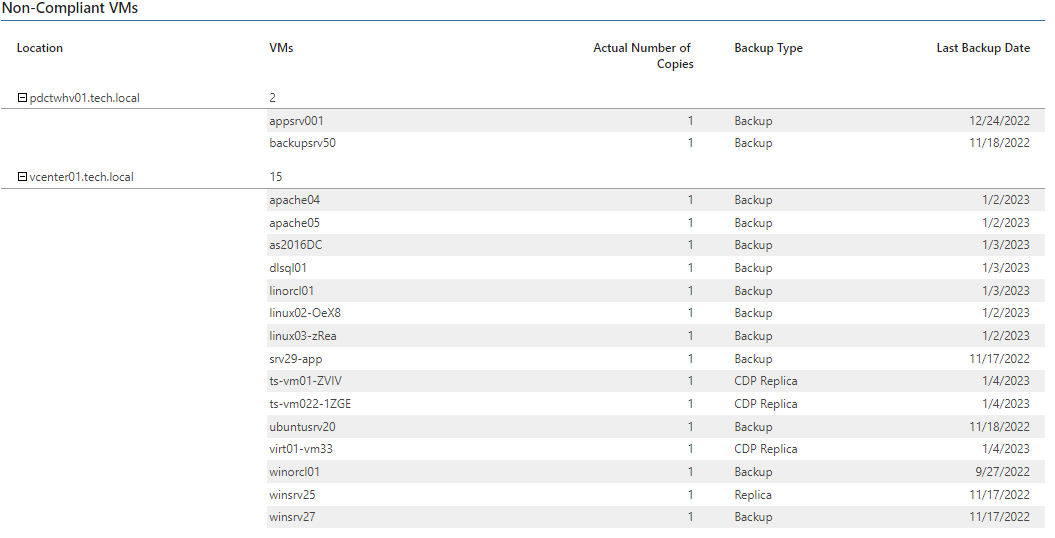Screen dimensions: 1055x538
Task: Select the winorcl01 VM entry
Action: [295, 472]
